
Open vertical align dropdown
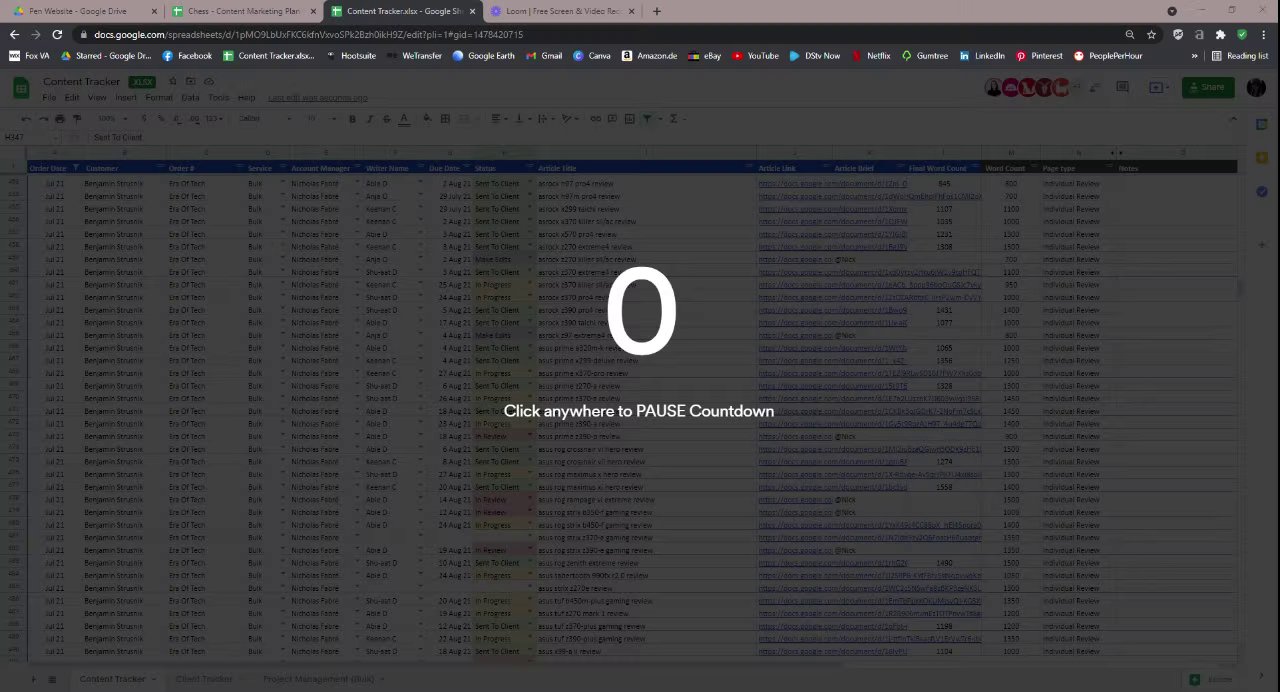pos(522,118)
